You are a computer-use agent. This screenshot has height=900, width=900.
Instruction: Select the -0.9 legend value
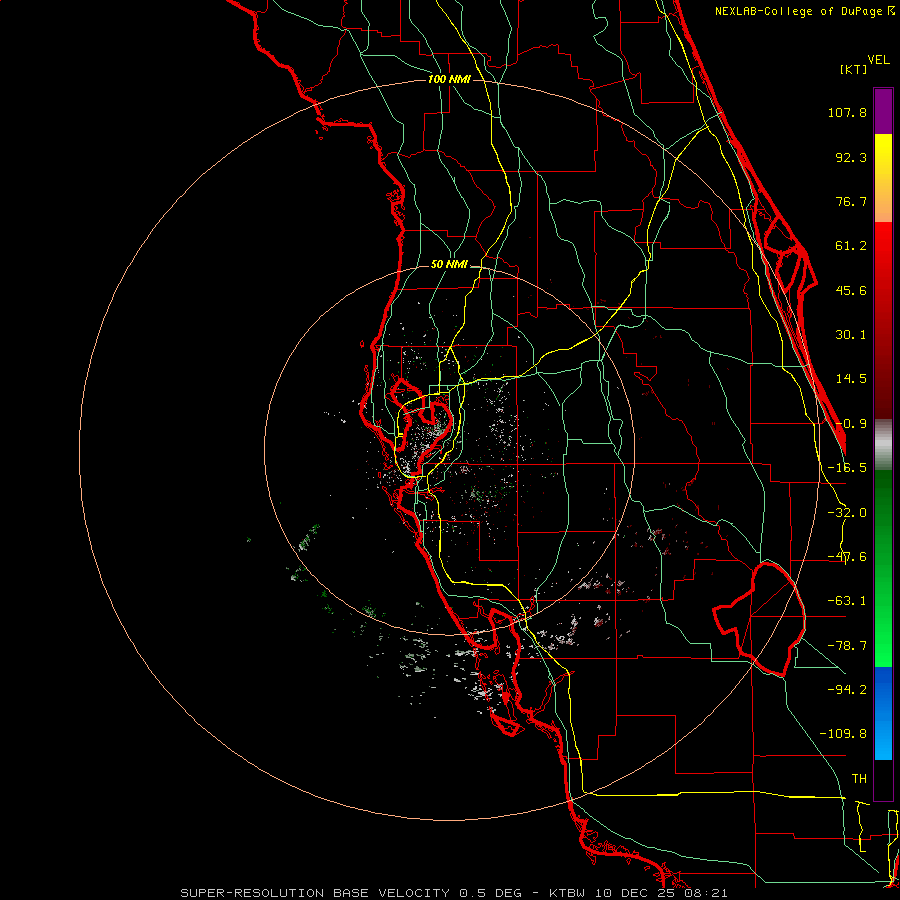851,424
